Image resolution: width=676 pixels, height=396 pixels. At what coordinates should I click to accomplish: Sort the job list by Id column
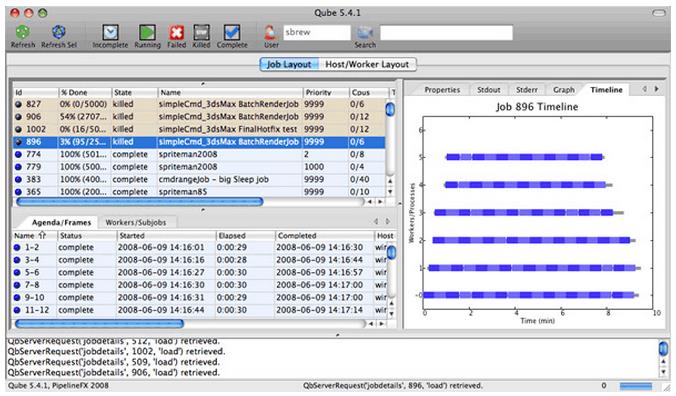35,92
